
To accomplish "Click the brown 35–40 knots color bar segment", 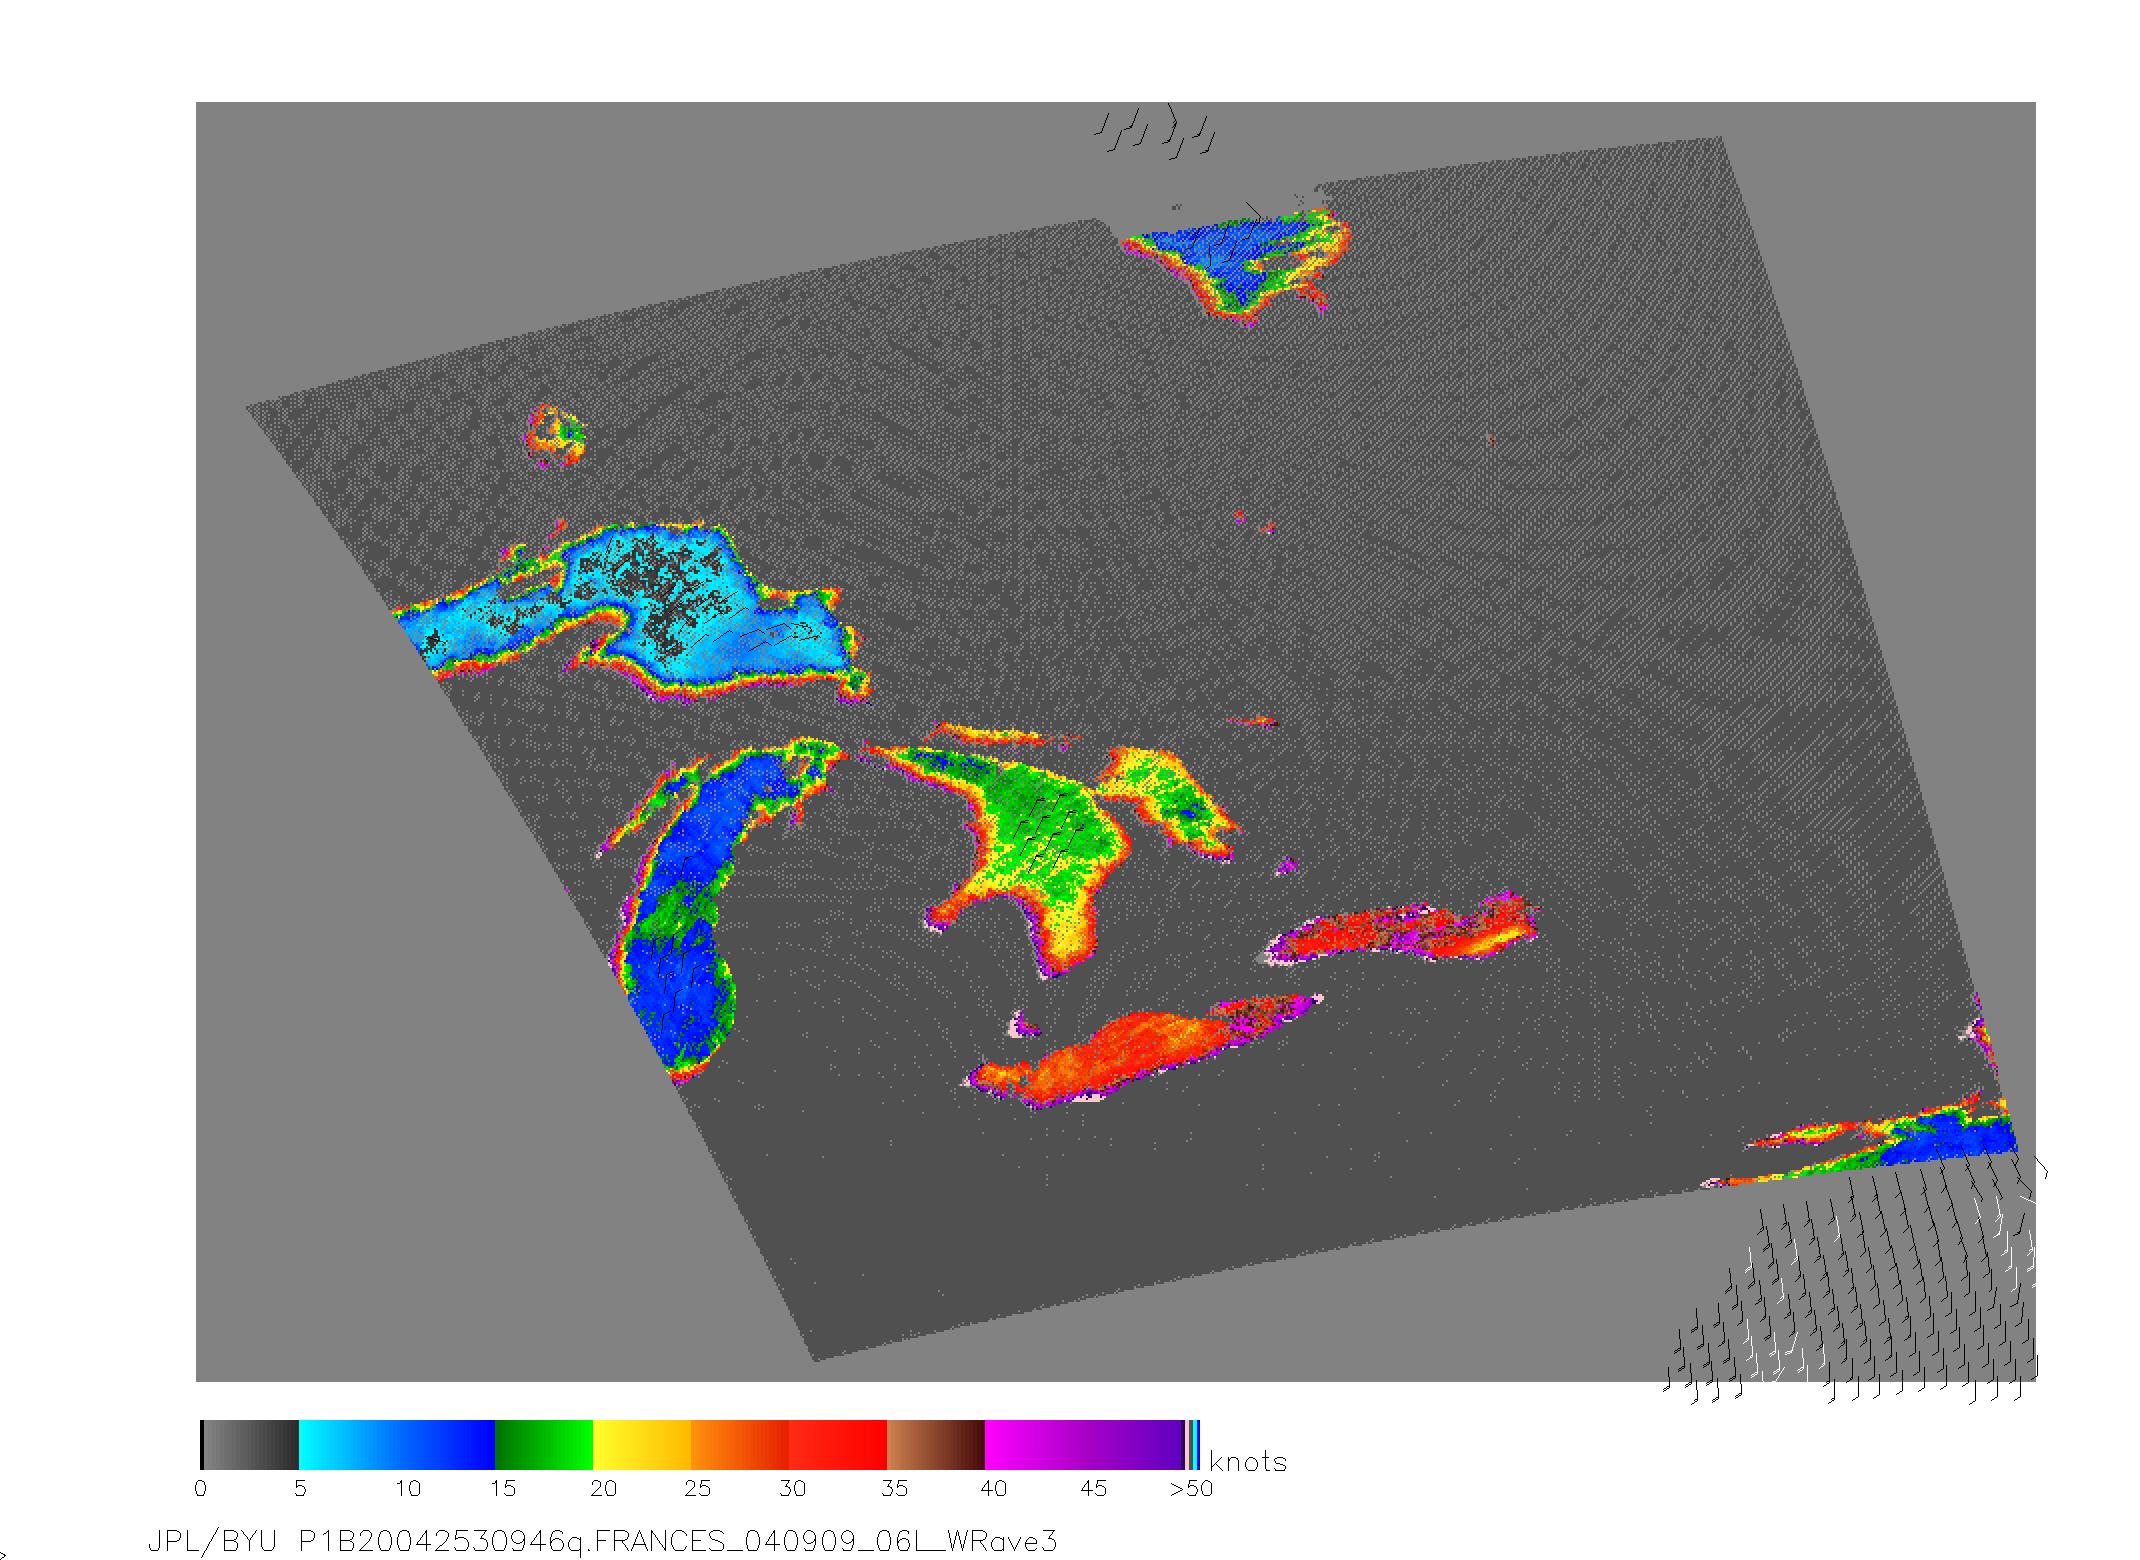I will click(x=936, y=1445).
